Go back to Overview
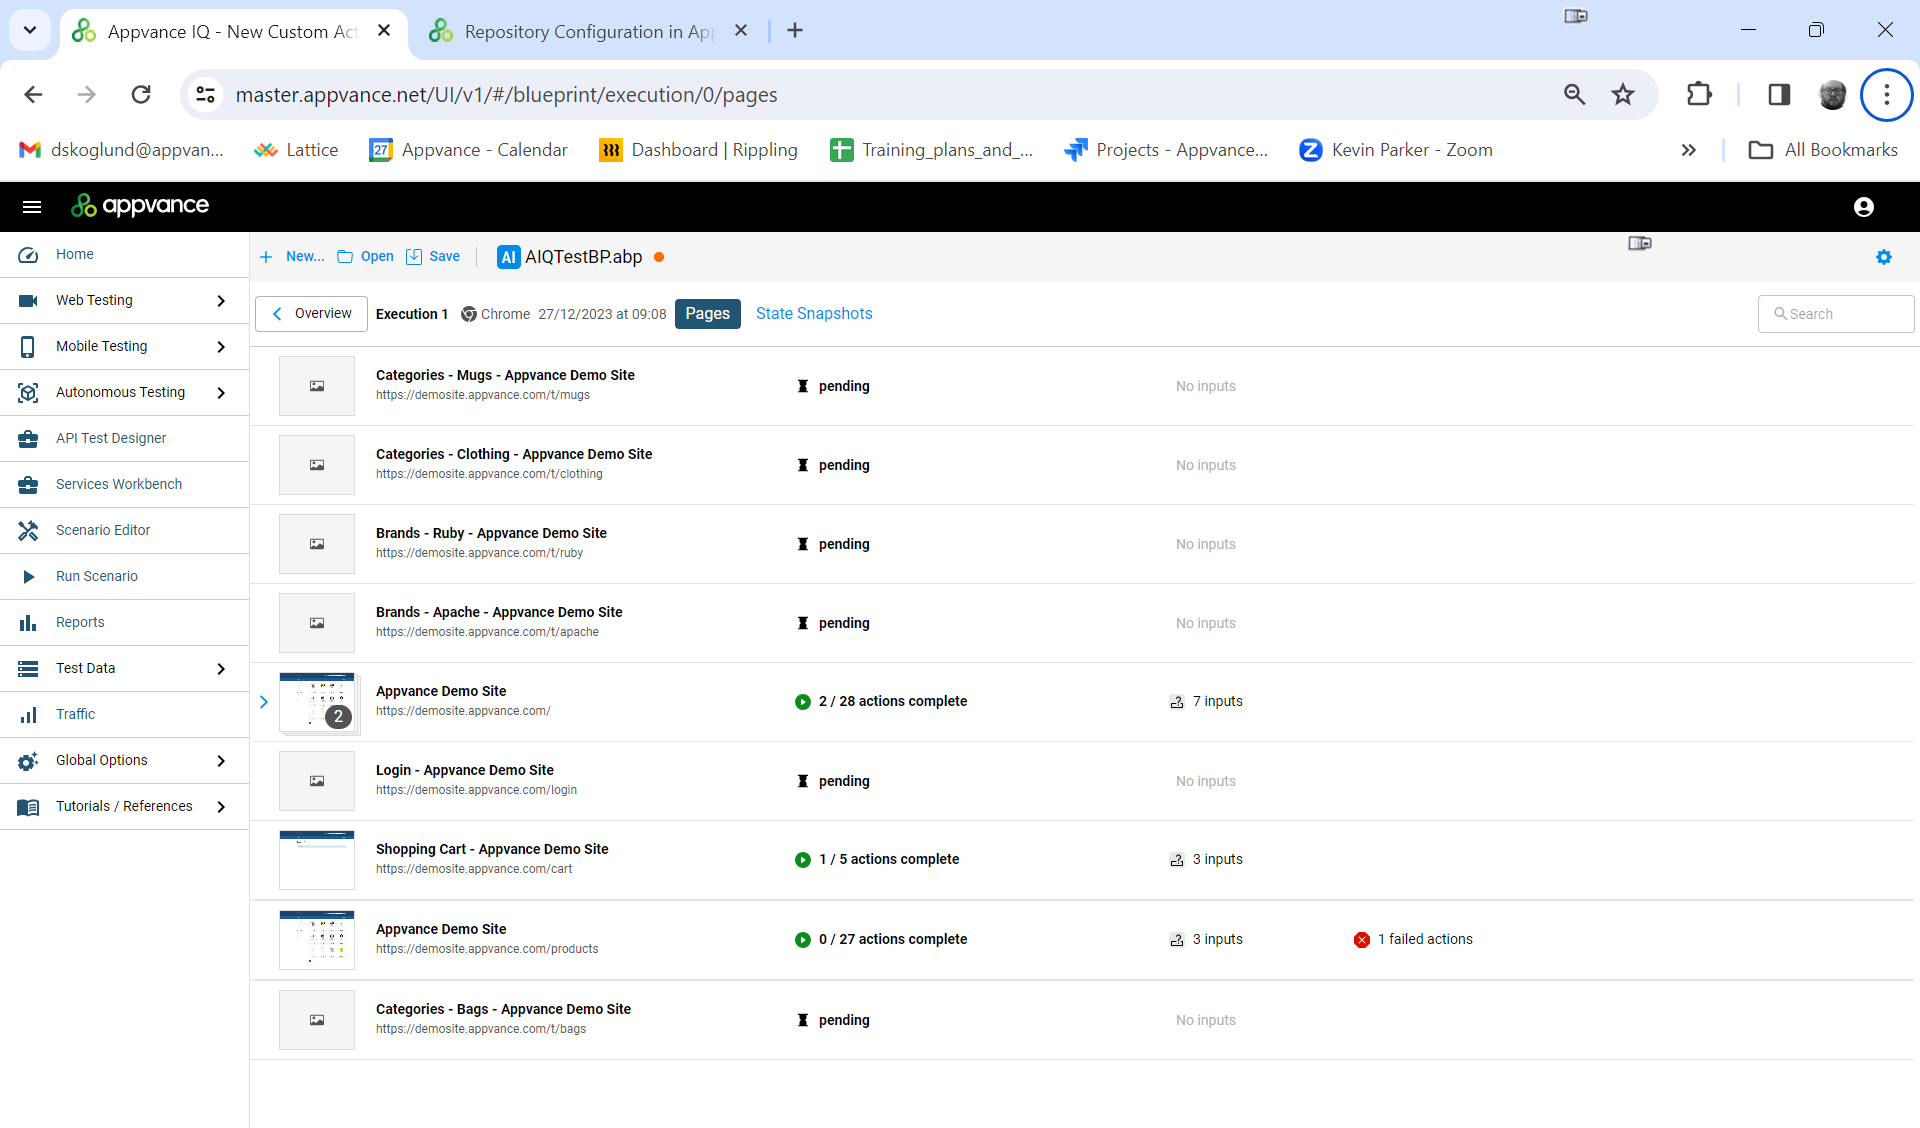 coord(311,314)
